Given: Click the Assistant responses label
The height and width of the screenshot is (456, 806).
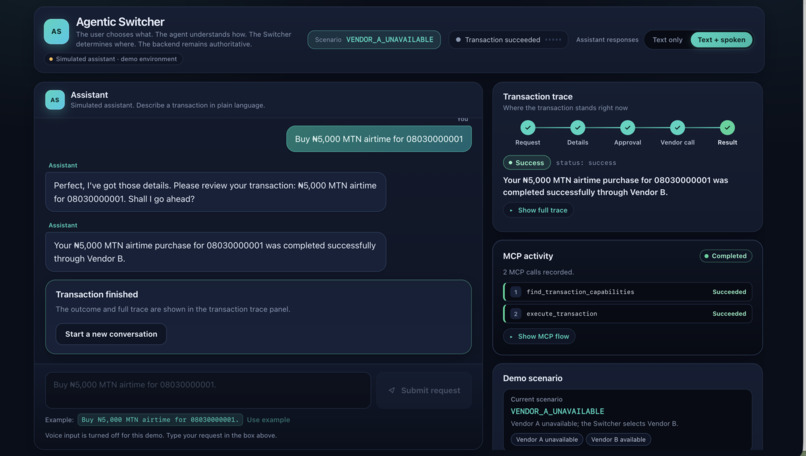Looking at the screenshot, I should (607, 40).
